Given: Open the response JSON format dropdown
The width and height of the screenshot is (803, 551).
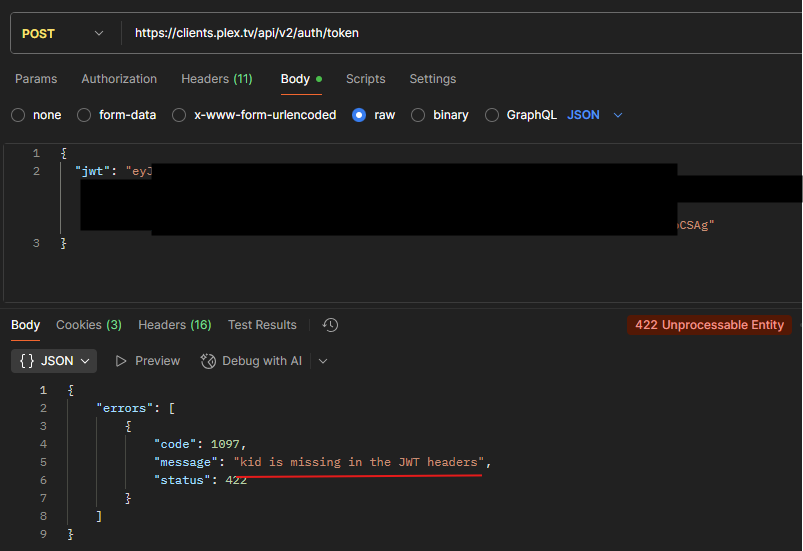Looking at the screenshot, I should coord(54,361).
